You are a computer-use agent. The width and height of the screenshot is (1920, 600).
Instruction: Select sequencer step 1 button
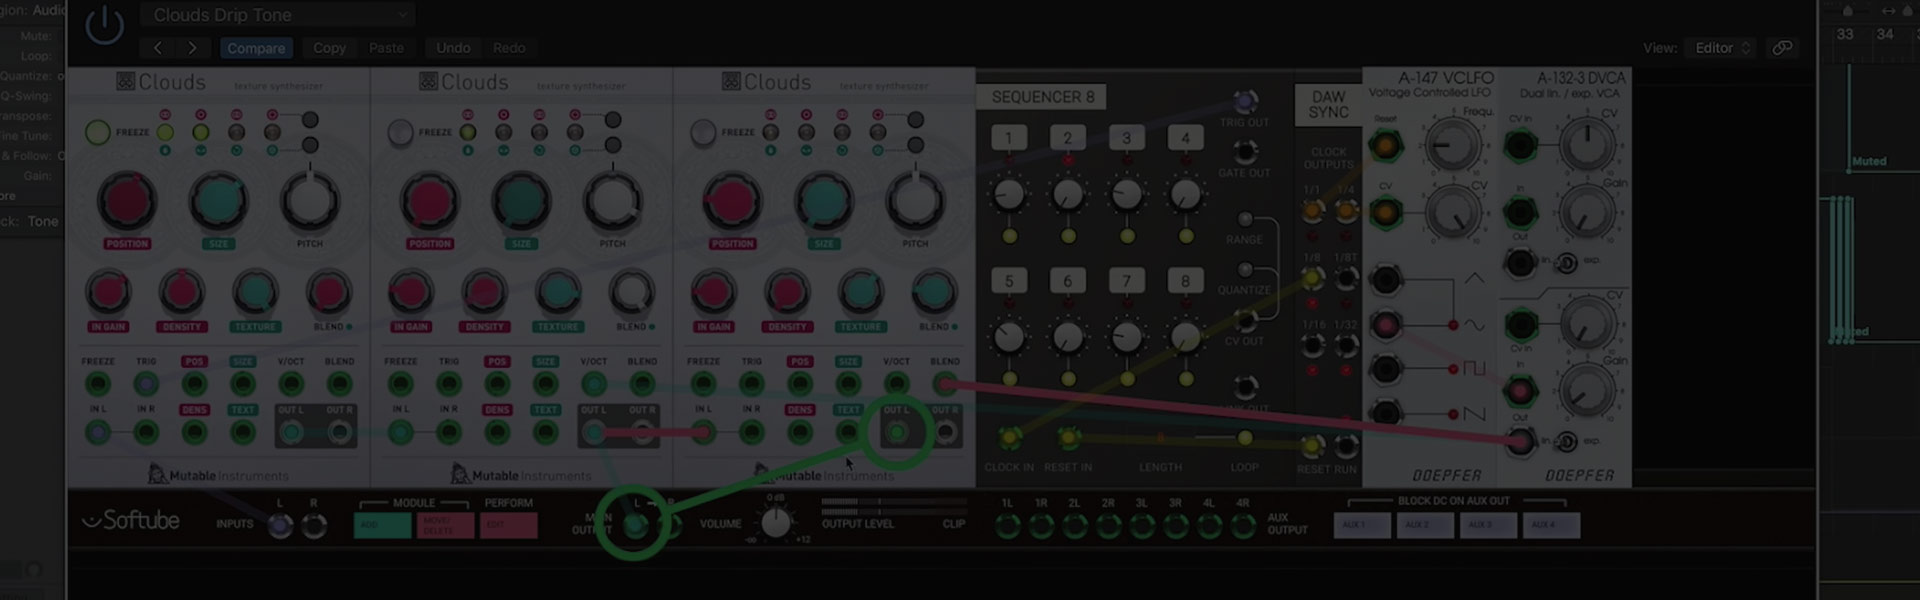[x=1009, y=138]
